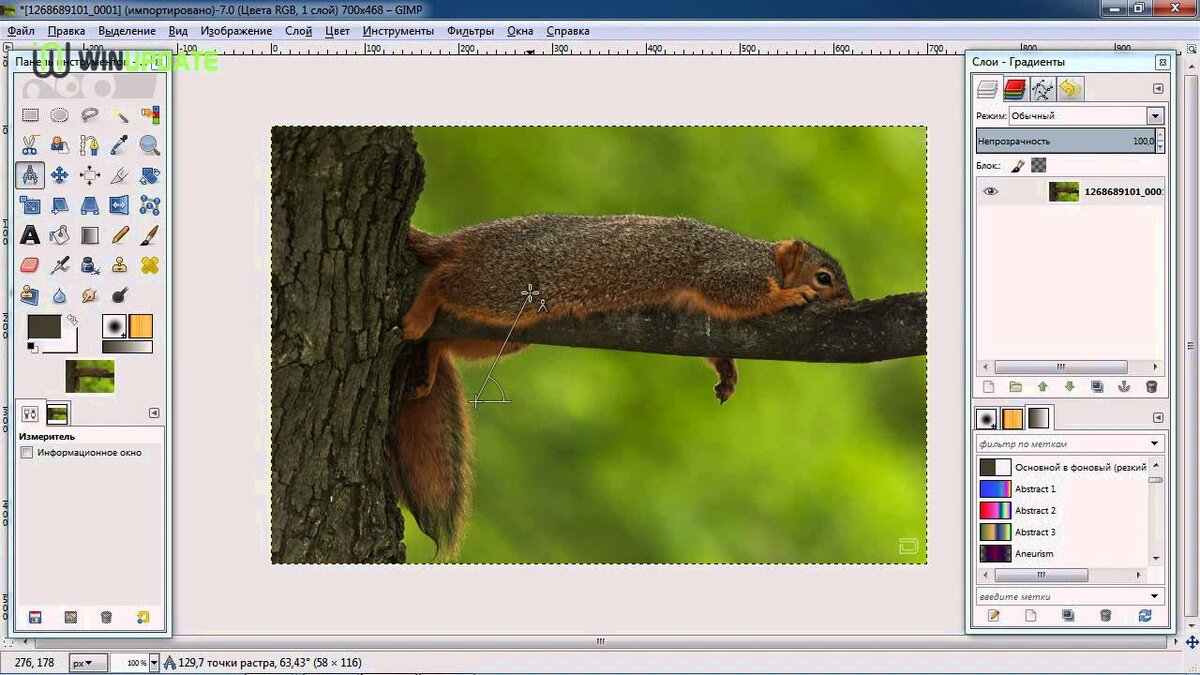Open the layers dock tab menu arrow
This screenshot has height=675, width=1200.
(1158, 89)
